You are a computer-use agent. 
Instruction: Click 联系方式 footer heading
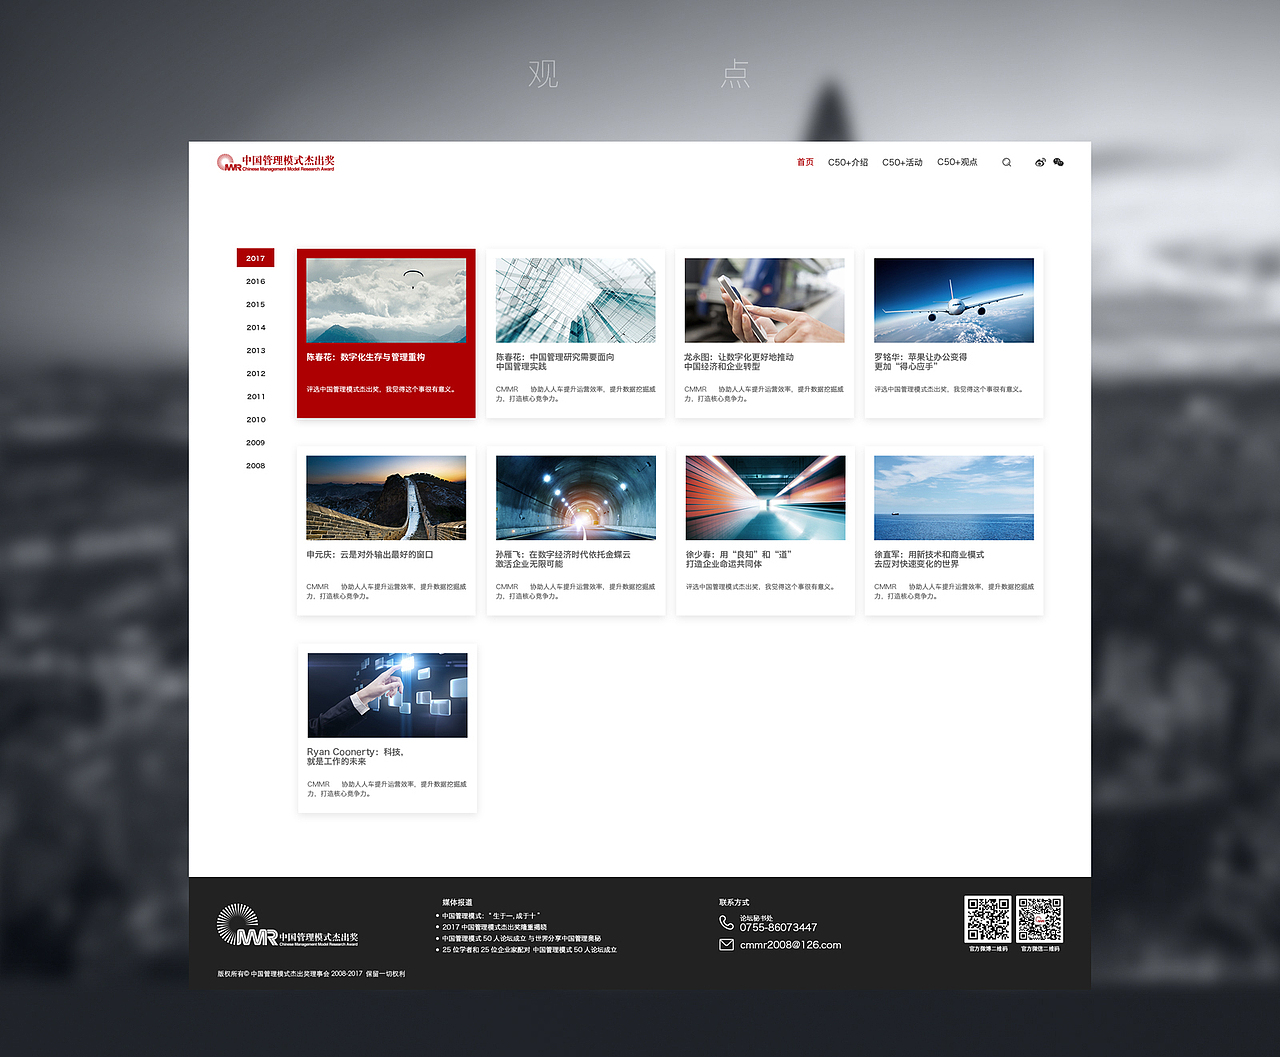point(734,902)
